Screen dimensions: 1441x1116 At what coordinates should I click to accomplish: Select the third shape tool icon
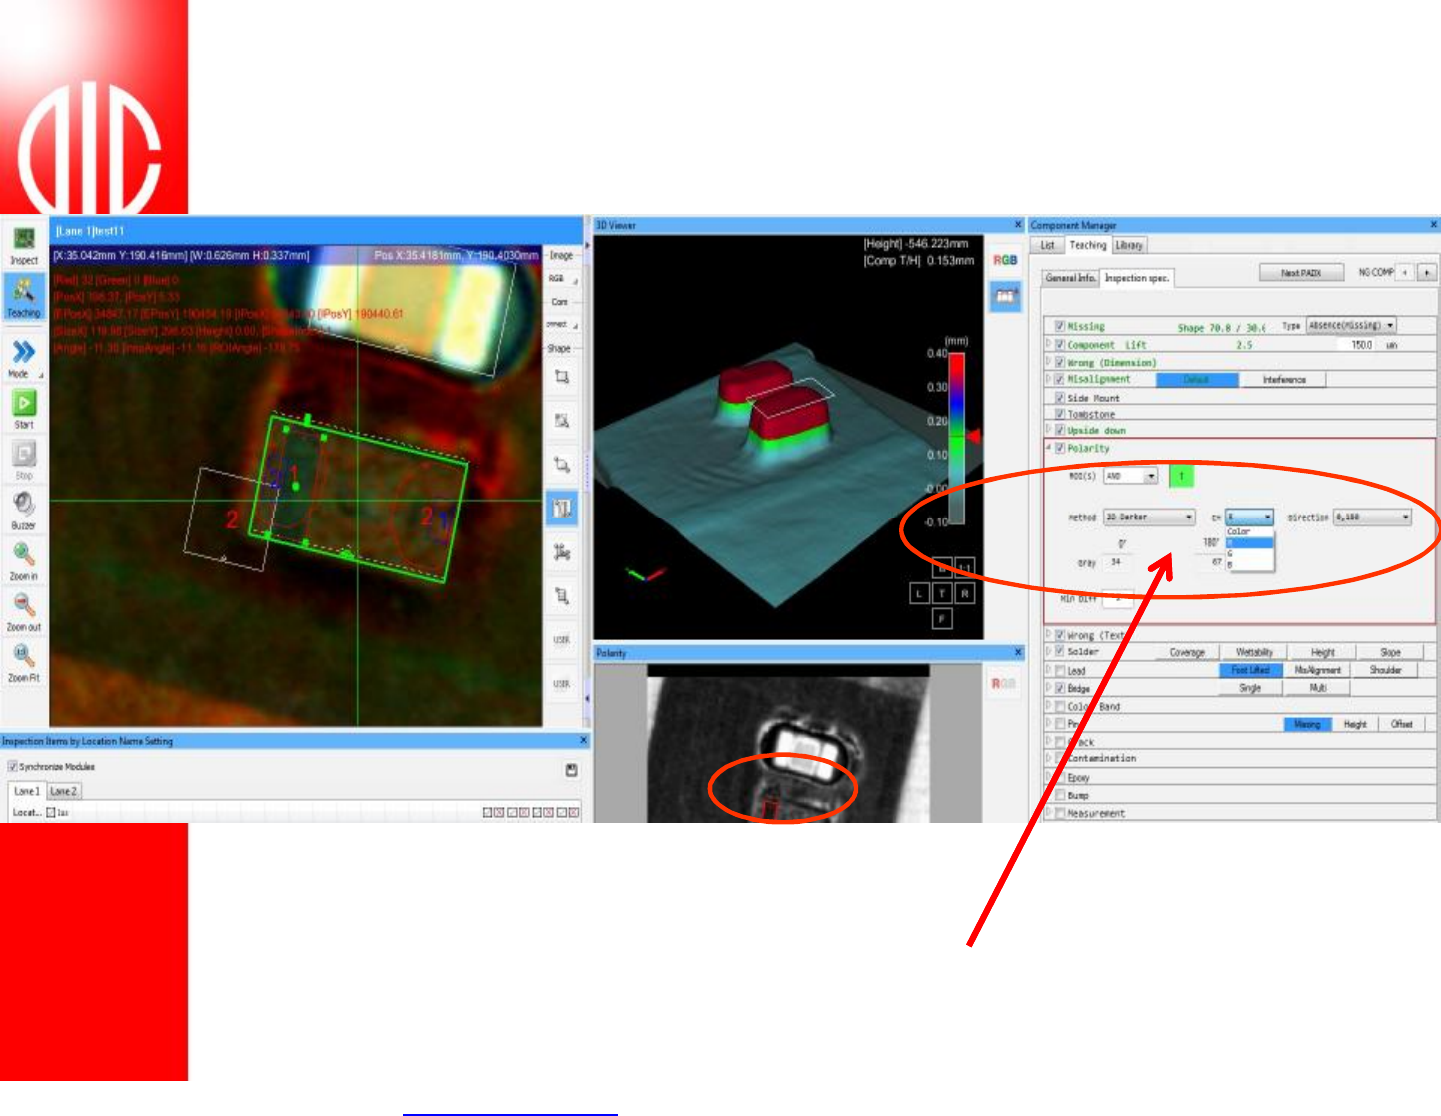pos(562,465)
